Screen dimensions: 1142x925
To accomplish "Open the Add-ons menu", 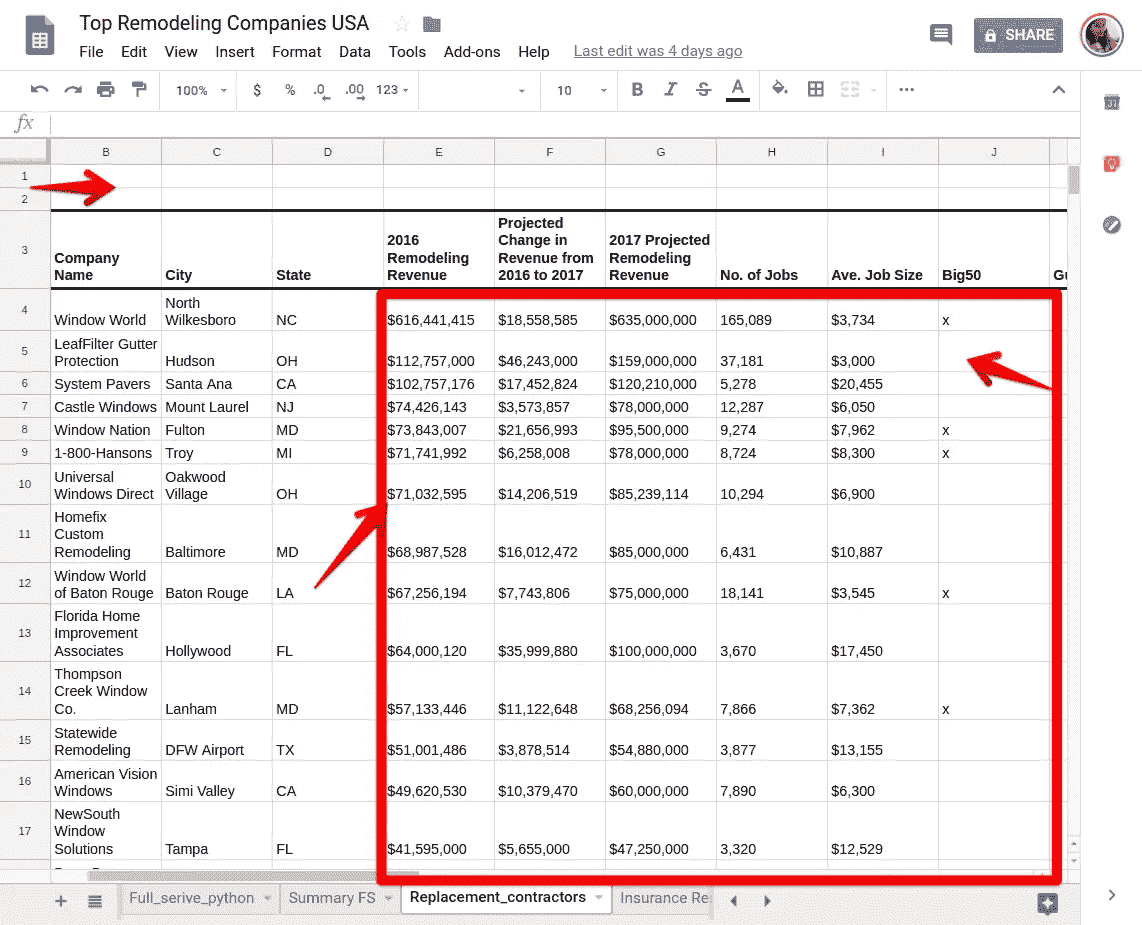I will tap(472, 52).
